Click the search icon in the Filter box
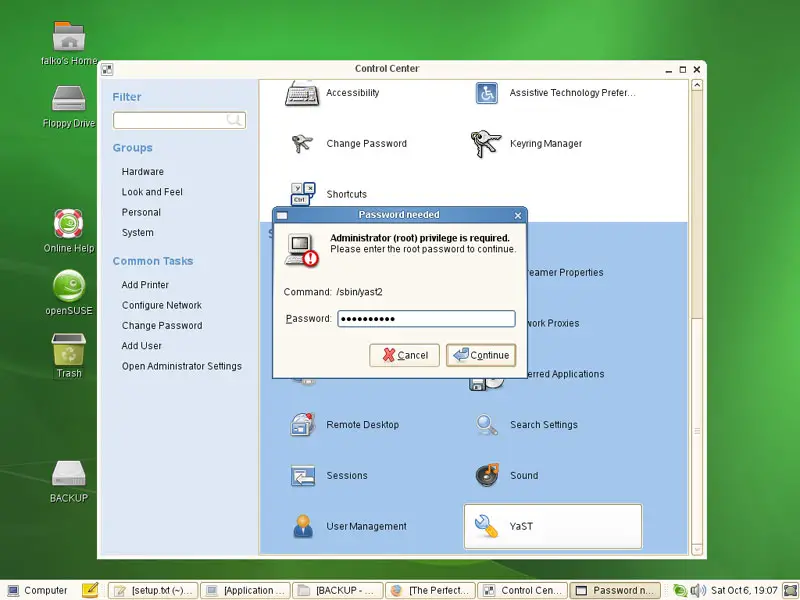This screenshot has width=800, height=600. (234, 120)
